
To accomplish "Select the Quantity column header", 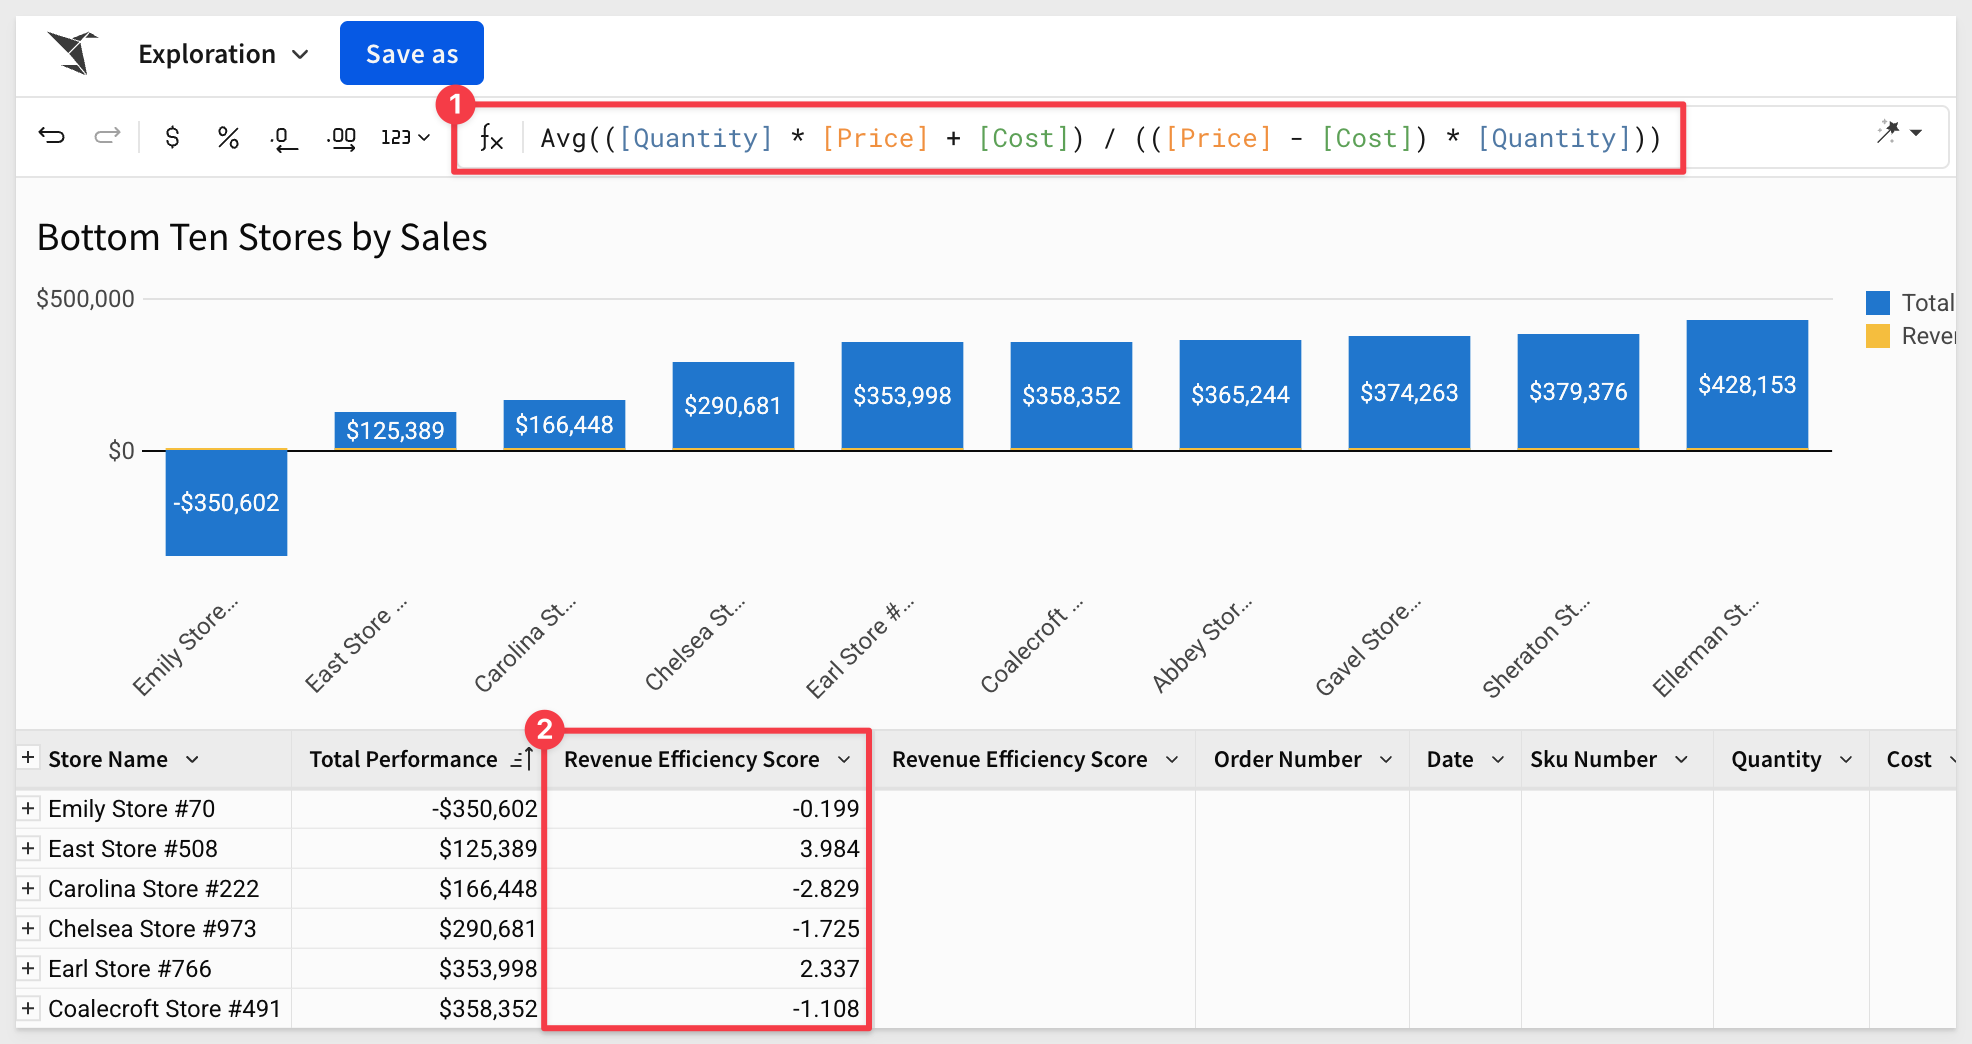I will 1775,760.
